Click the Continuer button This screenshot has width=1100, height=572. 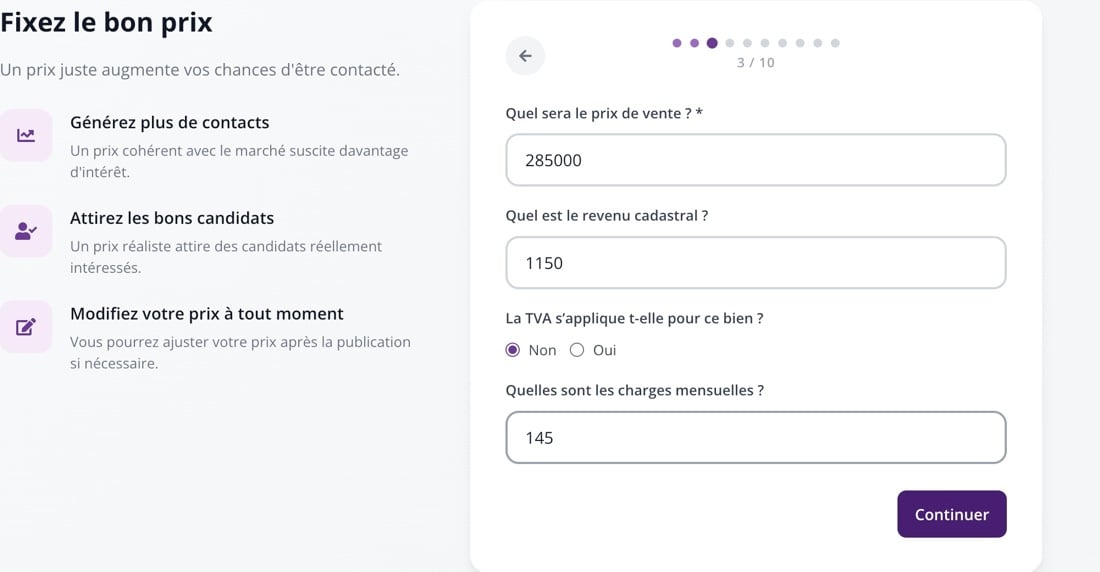pos(952,514)
